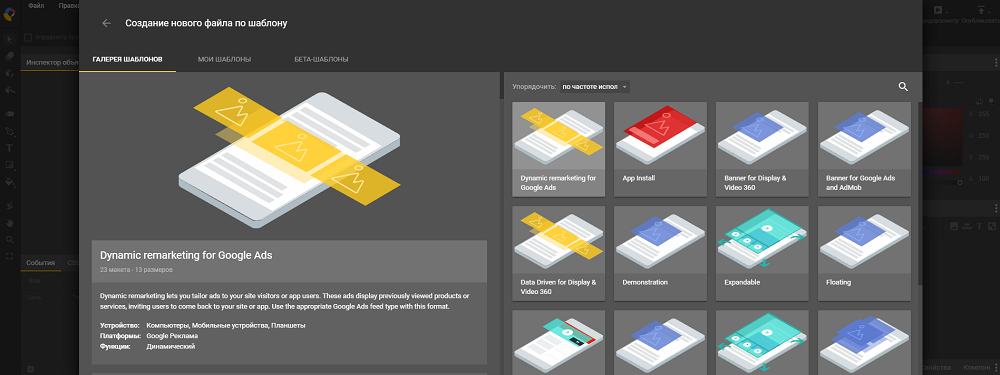Choose the Floating template
Screen dimensions: 1000x375
click(x=865, y=253)
